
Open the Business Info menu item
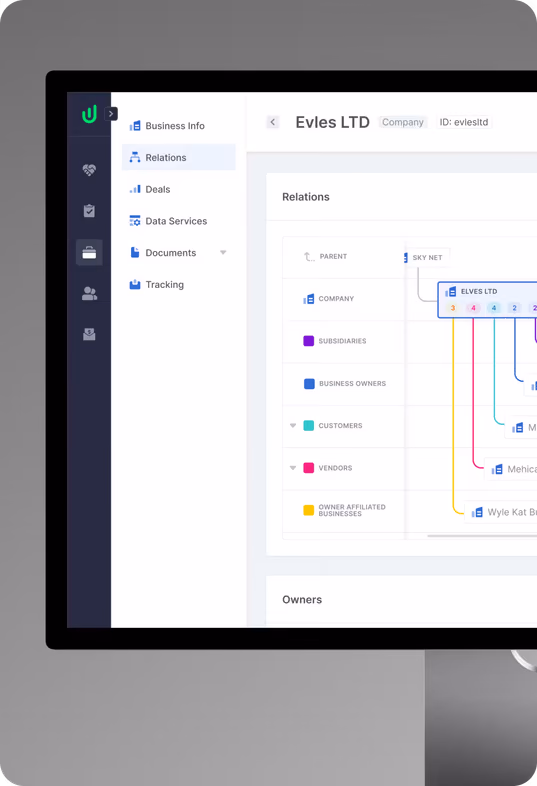click(x=178, y=126)
